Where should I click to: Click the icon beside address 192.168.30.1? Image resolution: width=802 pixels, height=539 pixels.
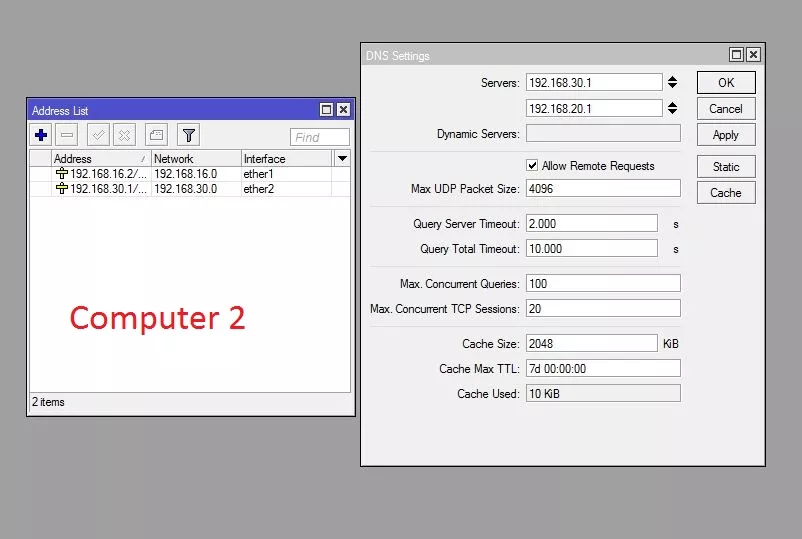(62, 189)
